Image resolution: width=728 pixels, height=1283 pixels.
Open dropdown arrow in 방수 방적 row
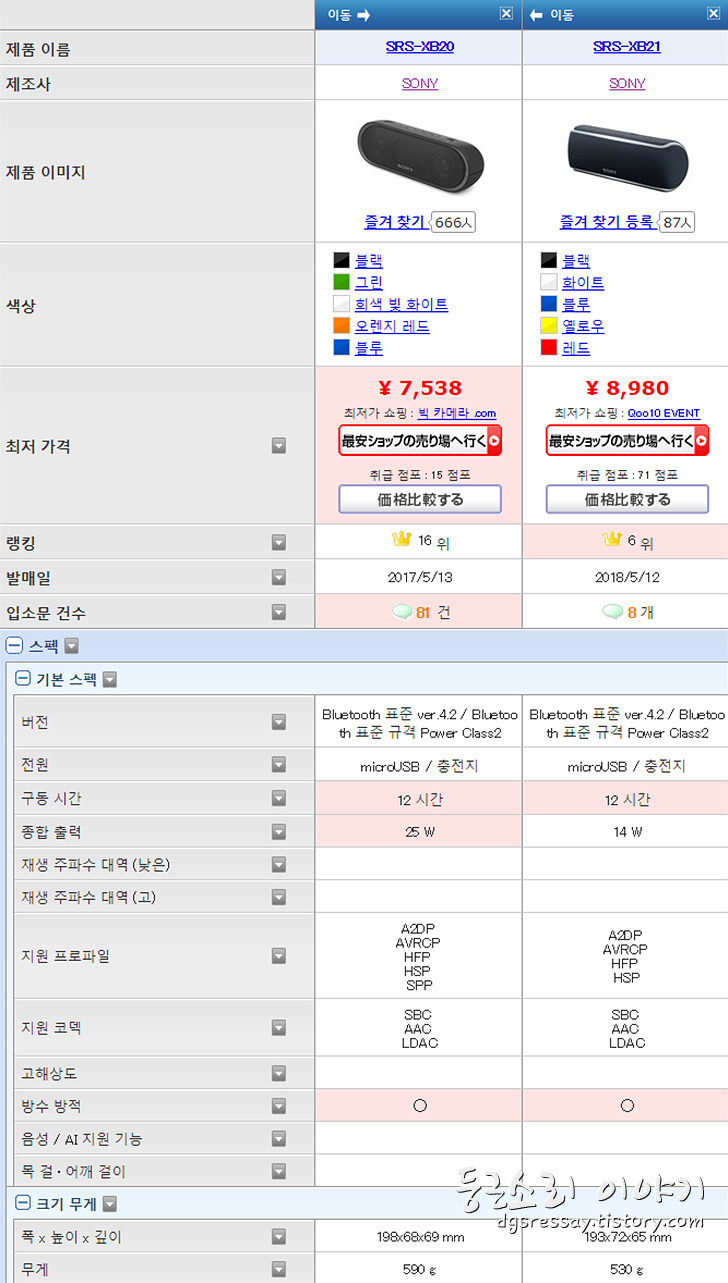(x=279, y=1106)
